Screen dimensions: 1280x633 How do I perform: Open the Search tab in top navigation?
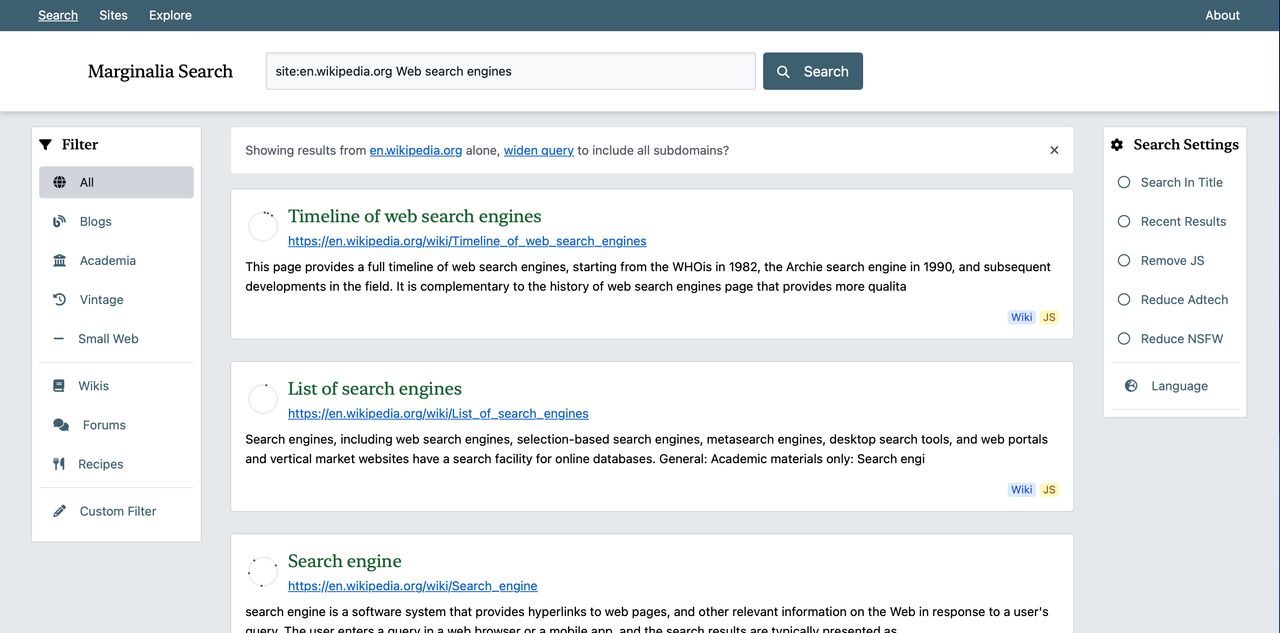click(x=58, y=15)
